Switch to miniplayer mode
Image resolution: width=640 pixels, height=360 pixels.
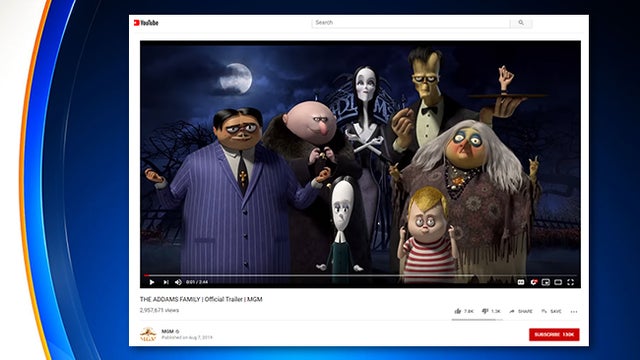point(546,282)
